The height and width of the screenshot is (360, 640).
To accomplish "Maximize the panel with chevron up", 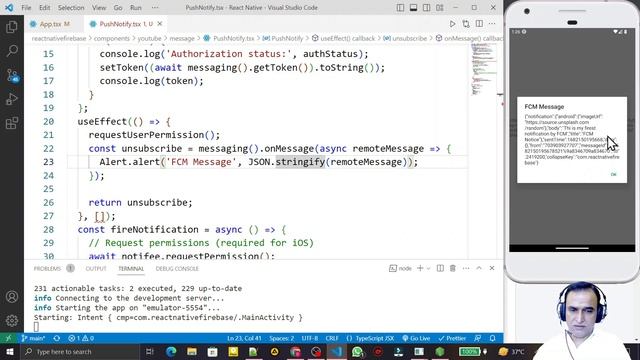I will click(479, 268).
